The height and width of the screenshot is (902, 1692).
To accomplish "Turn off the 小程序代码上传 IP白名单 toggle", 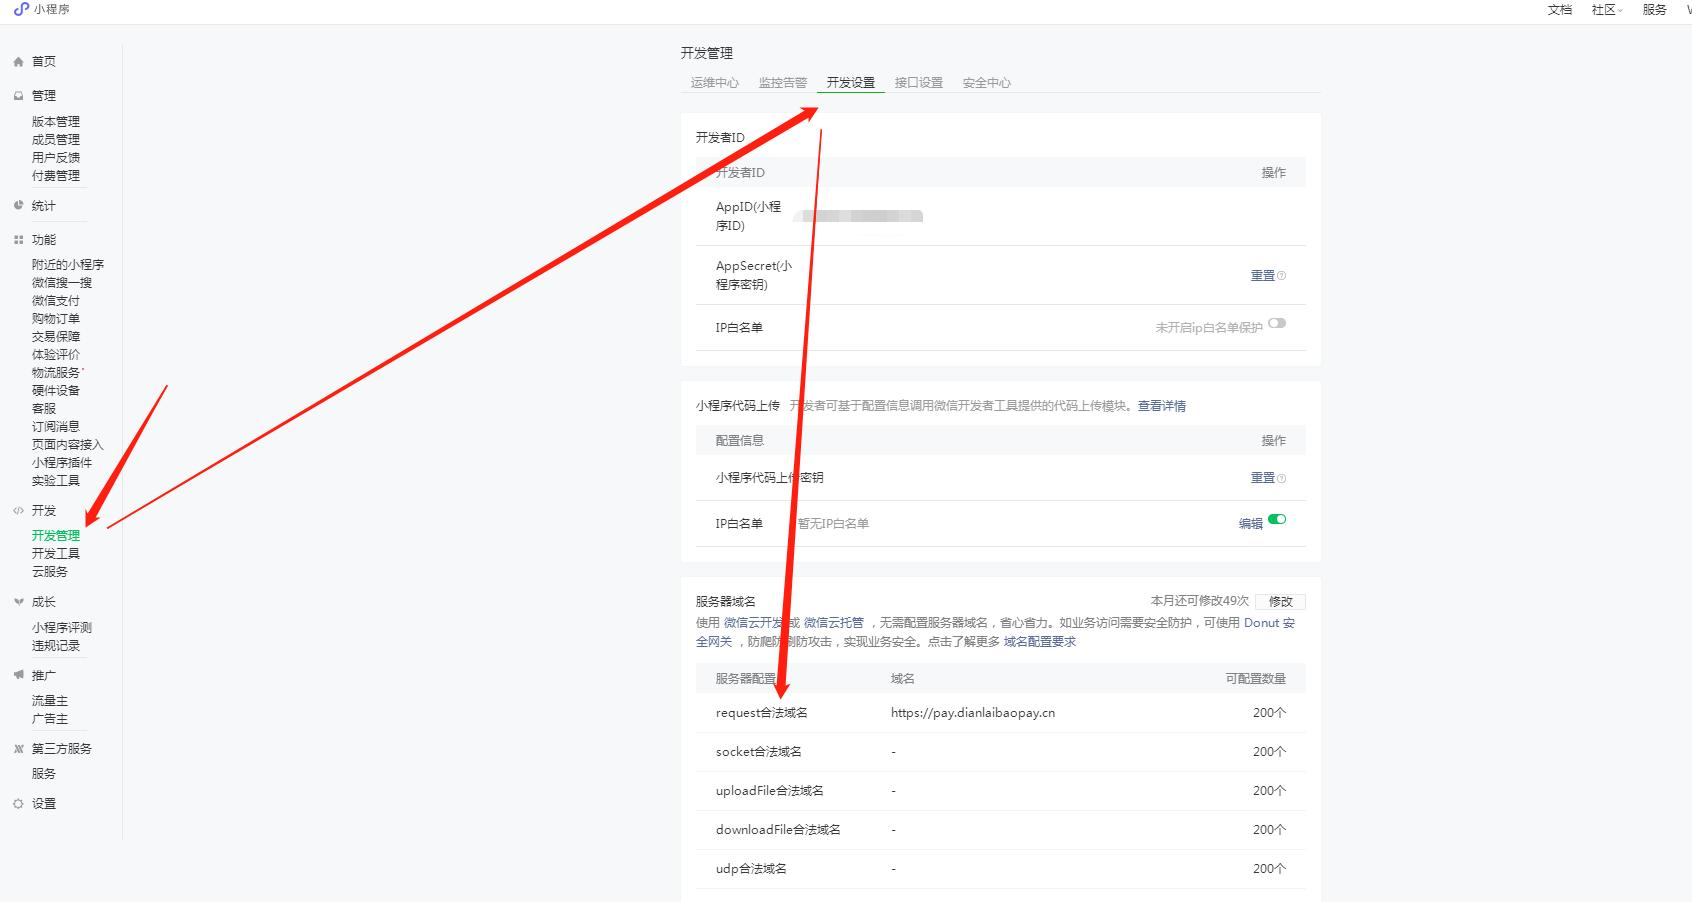I will click(x=1277, y=520).
